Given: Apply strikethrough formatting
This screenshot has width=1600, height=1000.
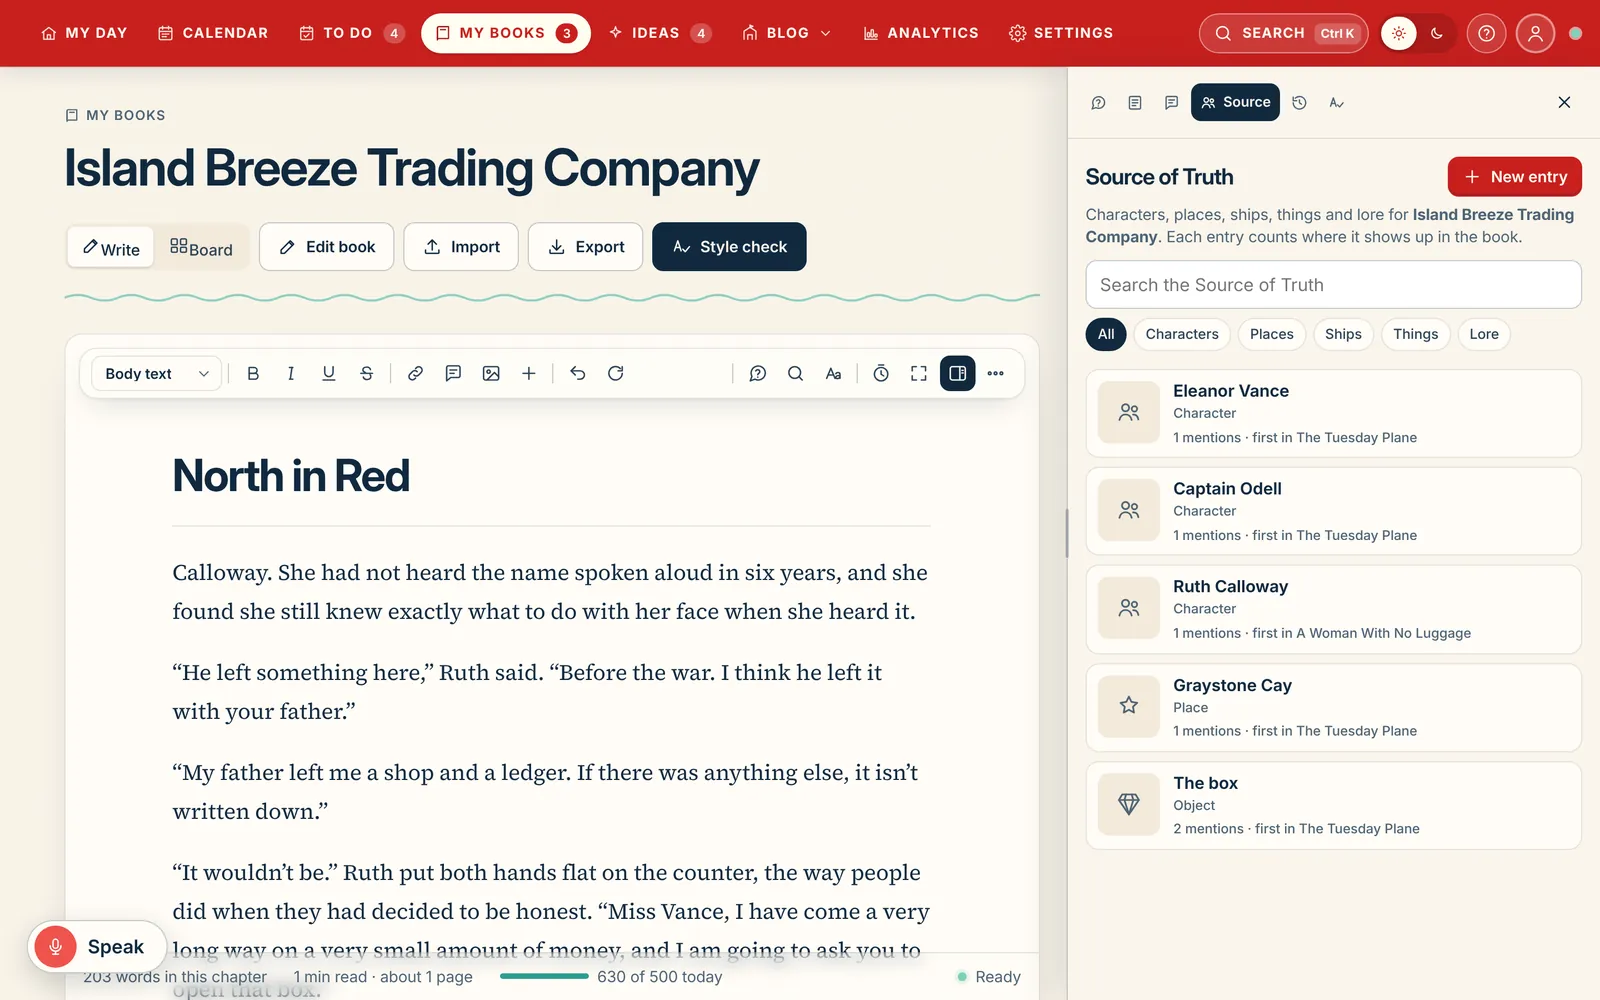Looking at the screenshot, I should [x=367, y=373].
